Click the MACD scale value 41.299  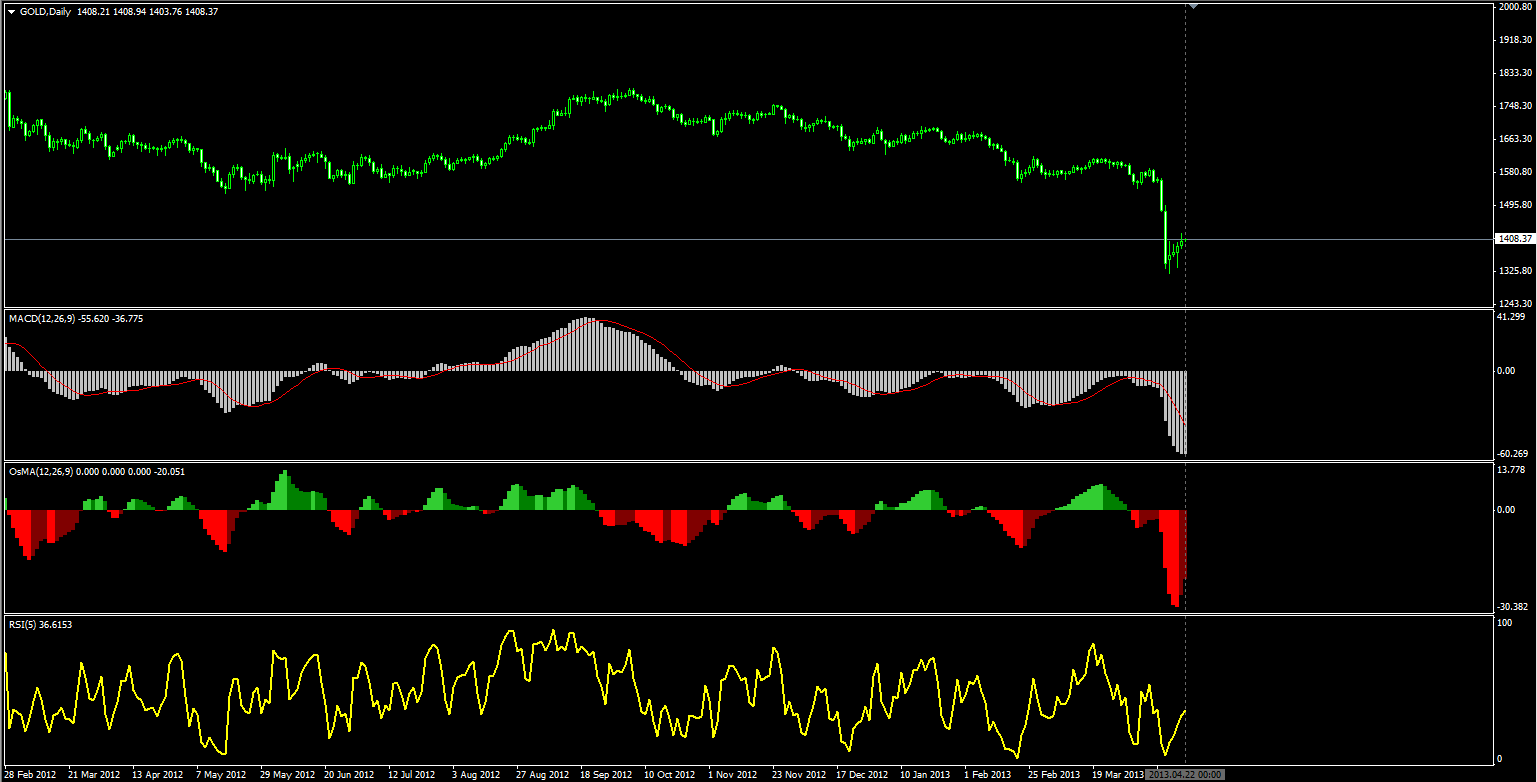[1511, 317]
